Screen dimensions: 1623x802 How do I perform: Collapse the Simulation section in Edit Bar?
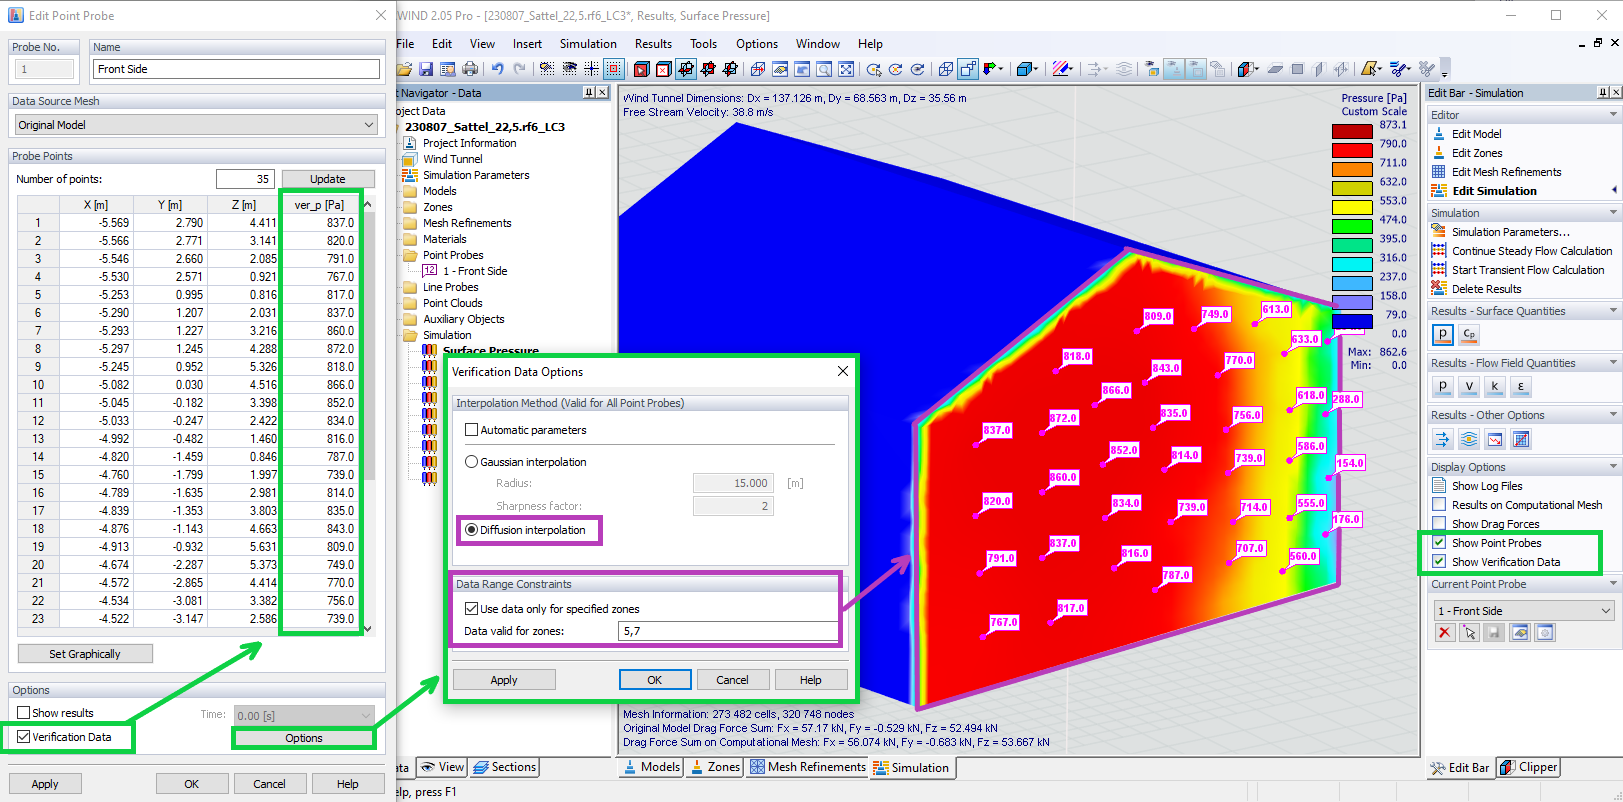(1613, 213)
